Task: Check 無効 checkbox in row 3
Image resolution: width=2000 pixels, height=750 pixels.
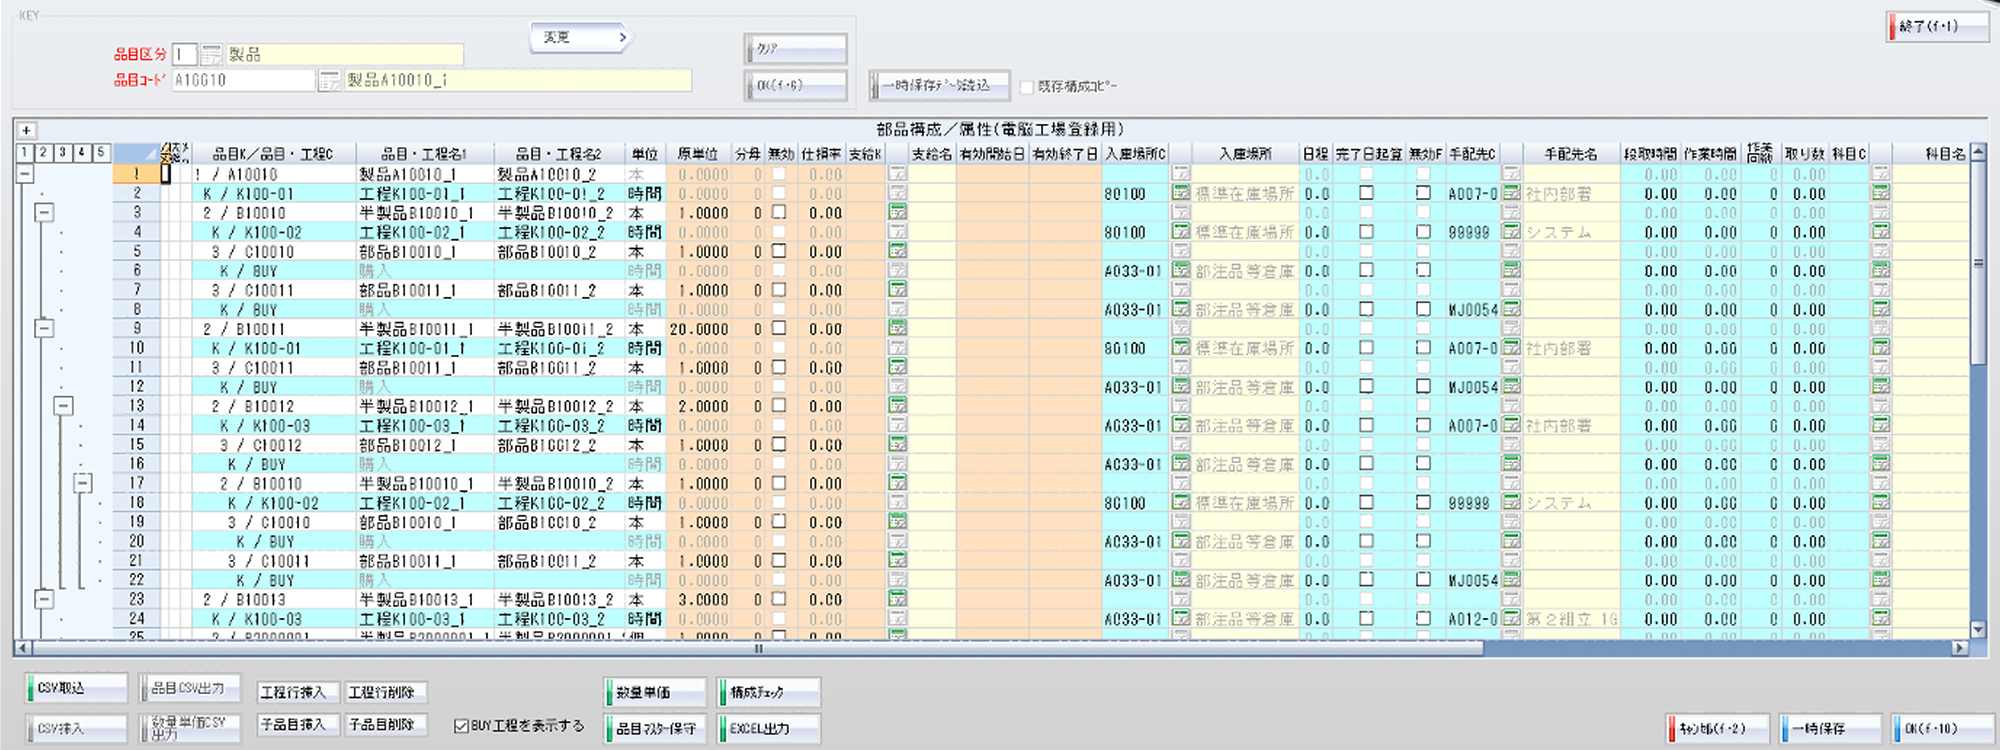Action: [x=779, y=212]
